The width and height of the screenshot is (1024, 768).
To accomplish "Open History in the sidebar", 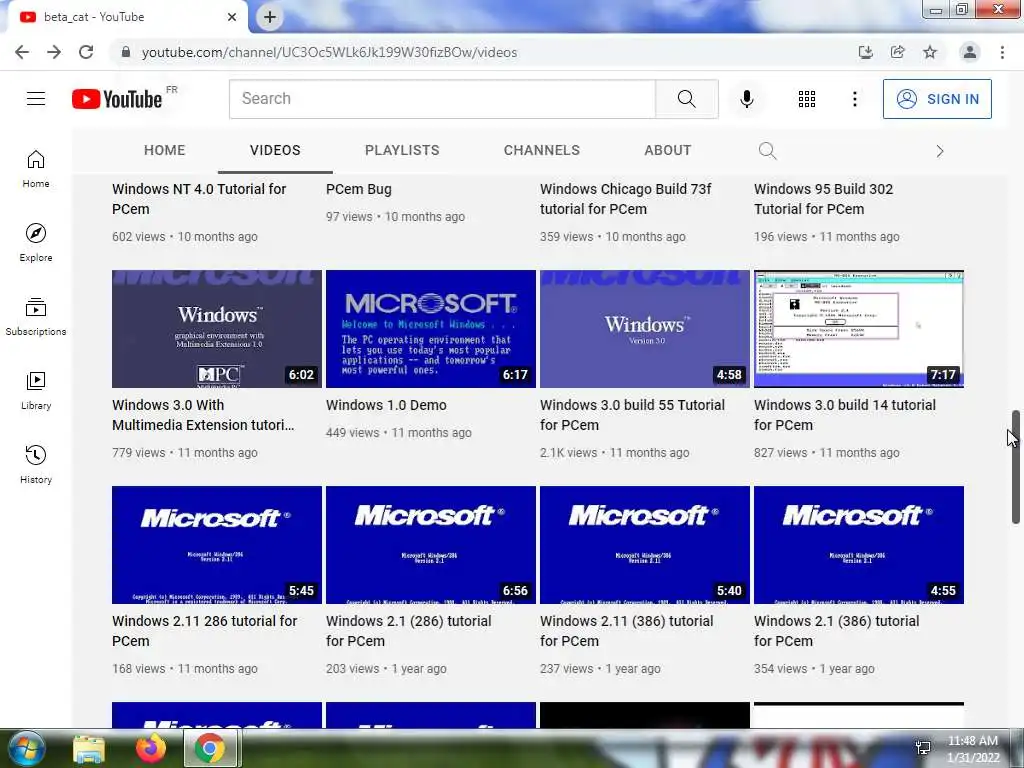I will pos(36,464).
